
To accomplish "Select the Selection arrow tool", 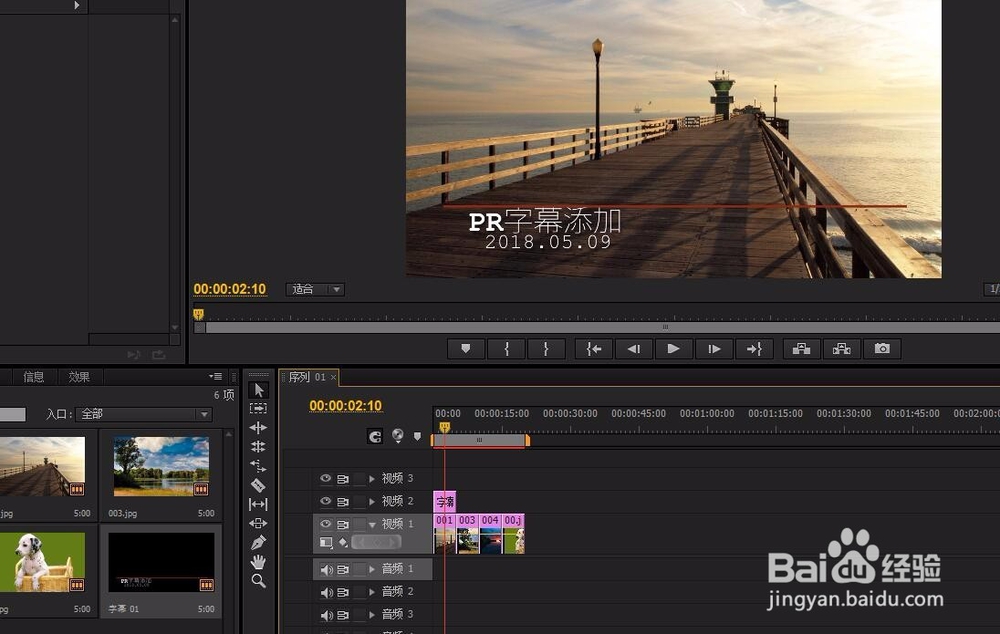I will point(258,390).
